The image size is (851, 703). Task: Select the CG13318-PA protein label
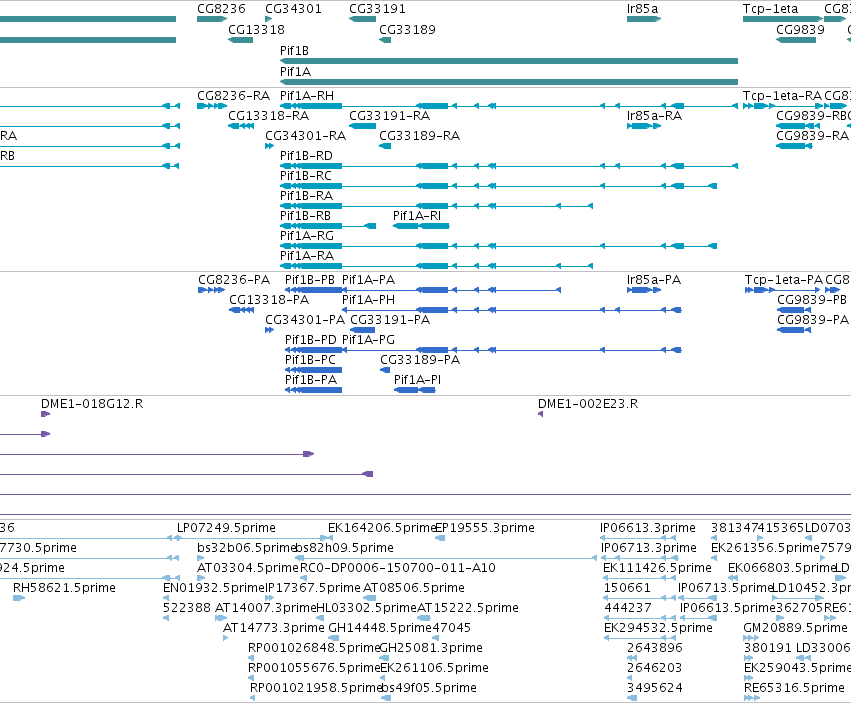tap(269, 300)
